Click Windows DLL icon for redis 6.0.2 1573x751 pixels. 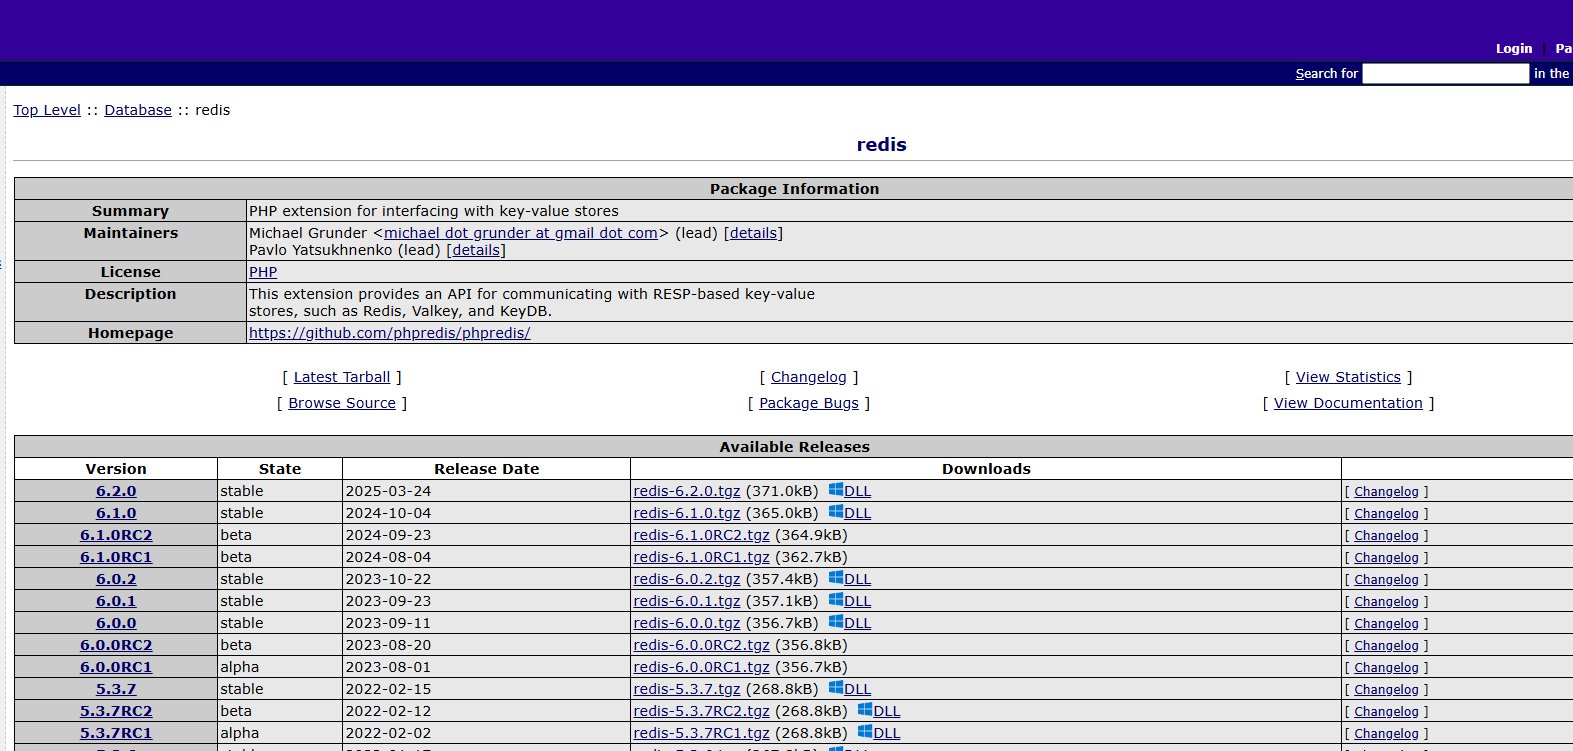point(836,578)
